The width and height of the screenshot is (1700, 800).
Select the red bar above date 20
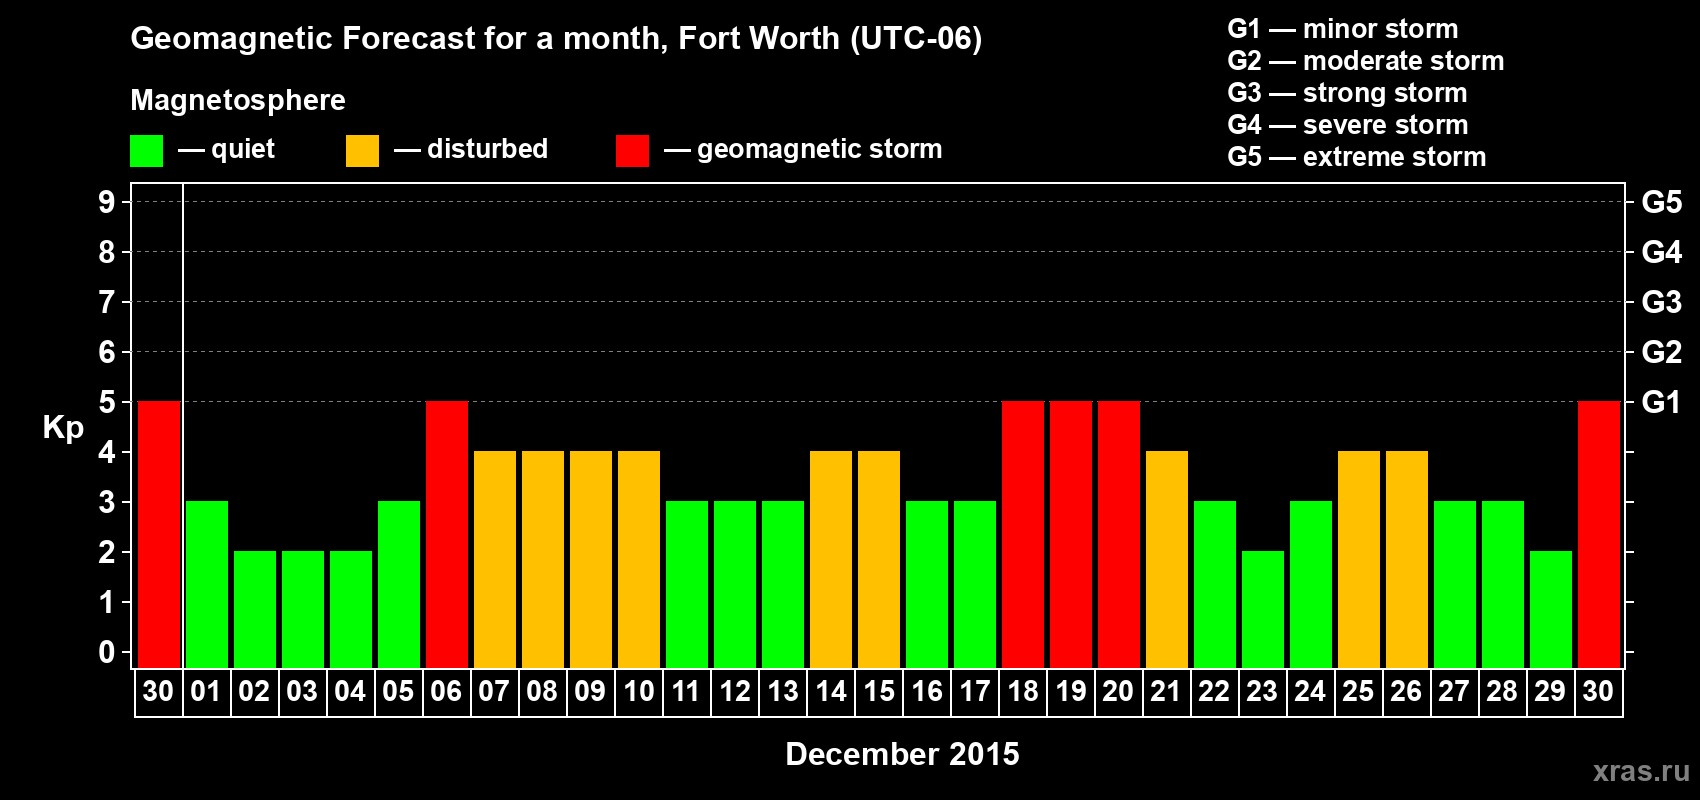(x=1119, y=534)
